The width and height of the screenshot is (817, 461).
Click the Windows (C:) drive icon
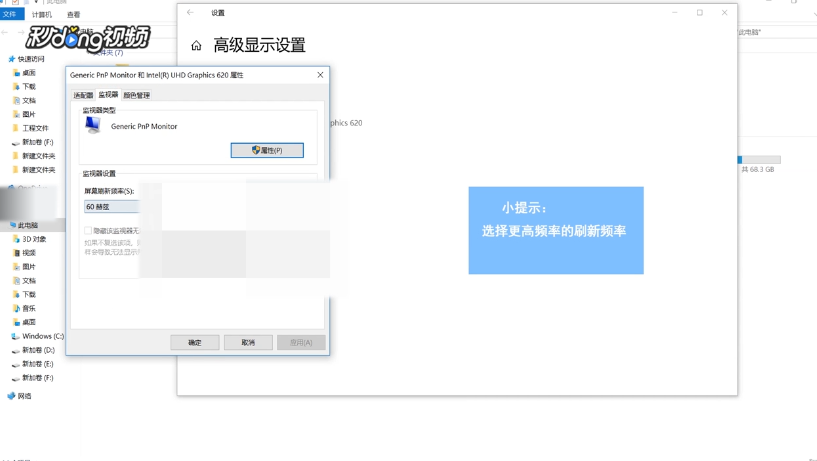(16, 336)
